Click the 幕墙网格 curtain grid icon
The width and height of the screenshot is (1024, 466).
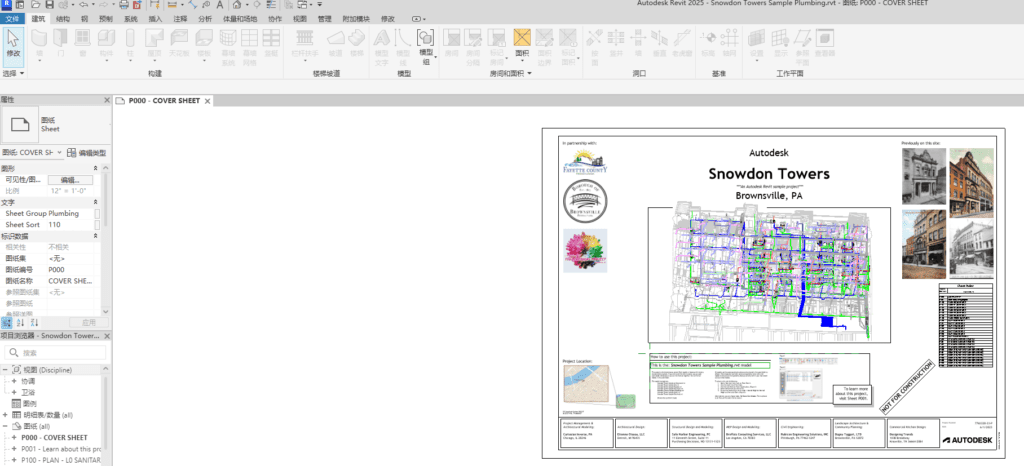[249, 39]
